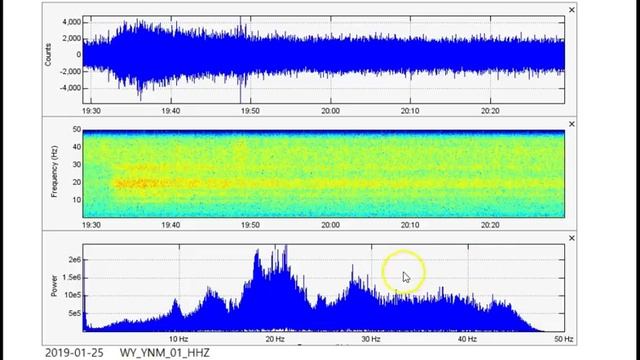Viewport: 640px width, 360px height.
Task: Click the 50 Hz power axis label
Action: (x=564, y=339)
